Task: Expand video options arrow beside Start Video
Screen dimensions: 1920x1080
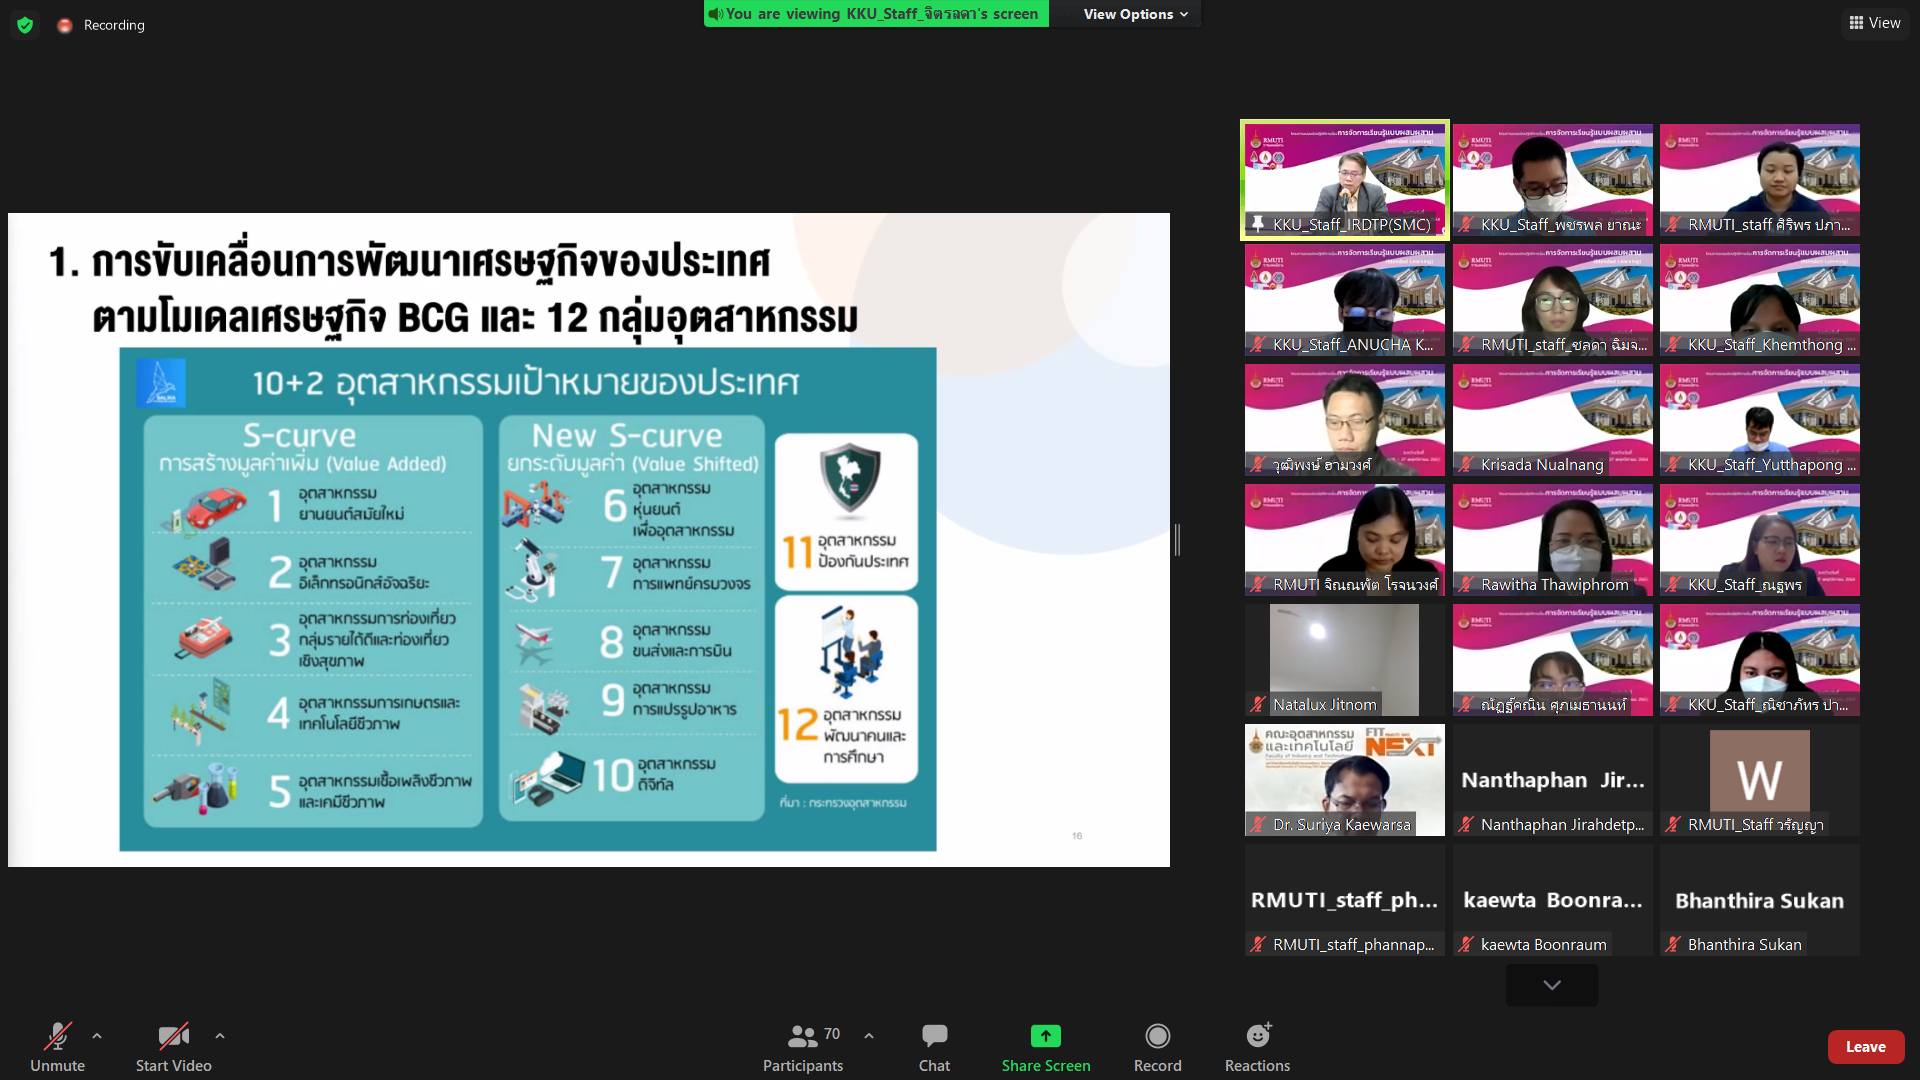Action: tap(220, 1036)
